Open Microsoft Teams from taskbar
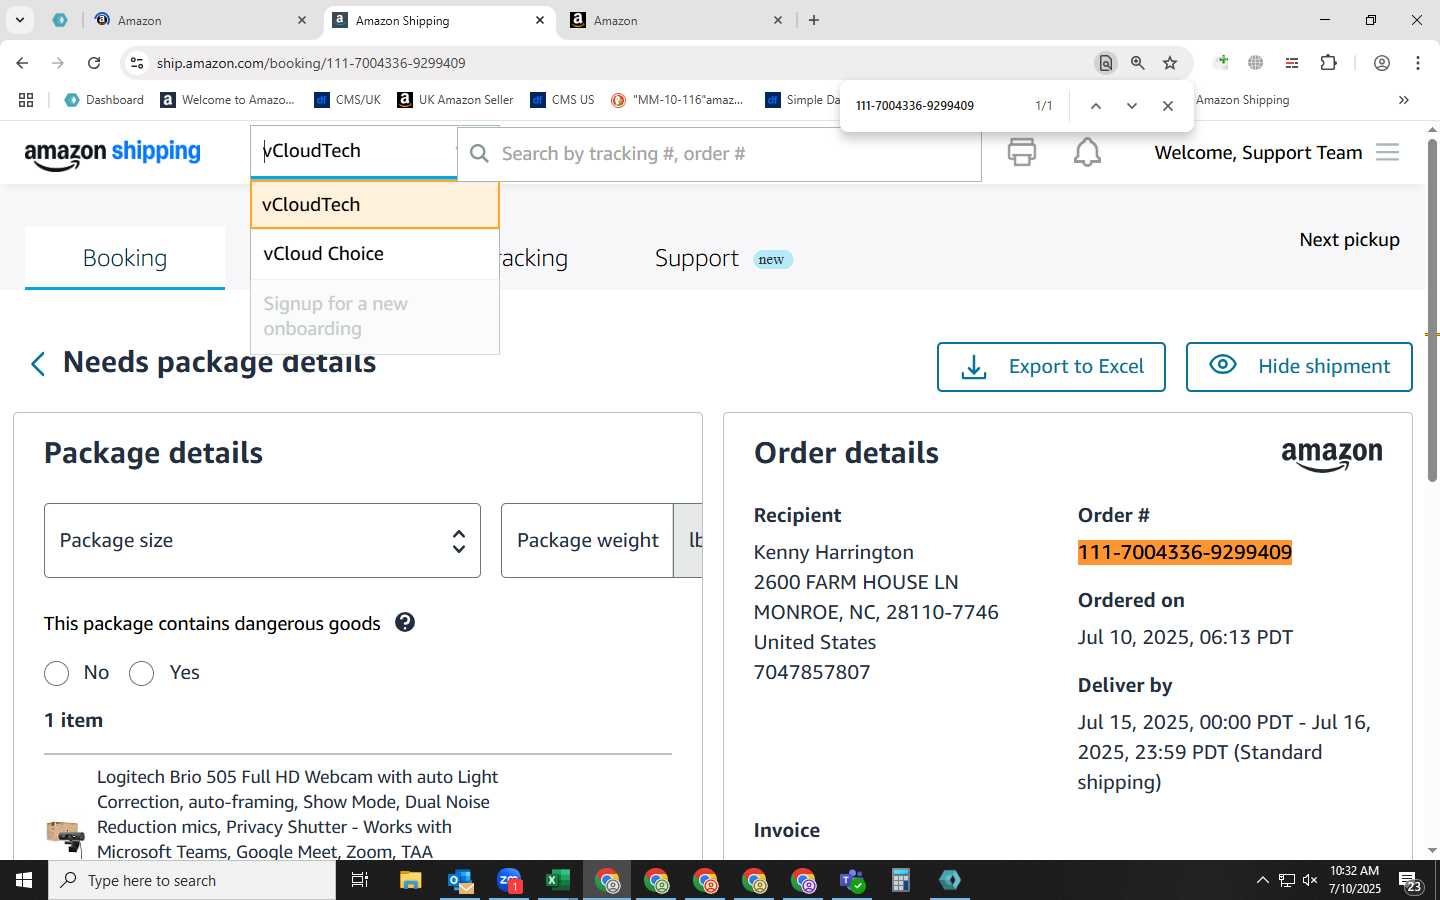Image resolution: width=1440 pixels, height=900 pixels. click(x=852, y=880)
